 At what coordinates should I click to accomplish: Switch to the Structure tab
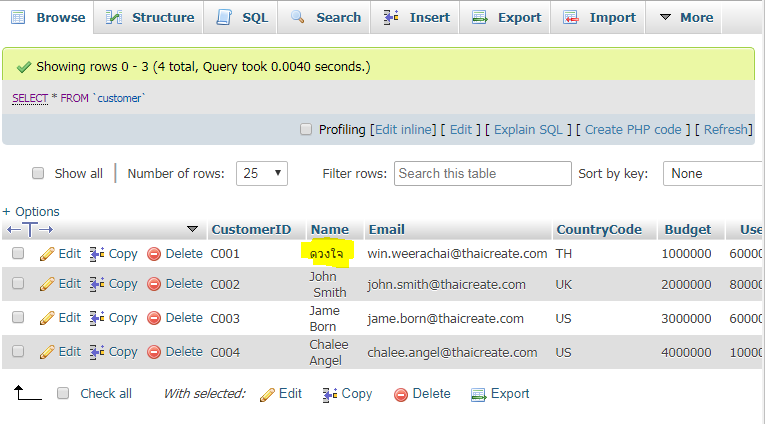click(x=151, y=17)
